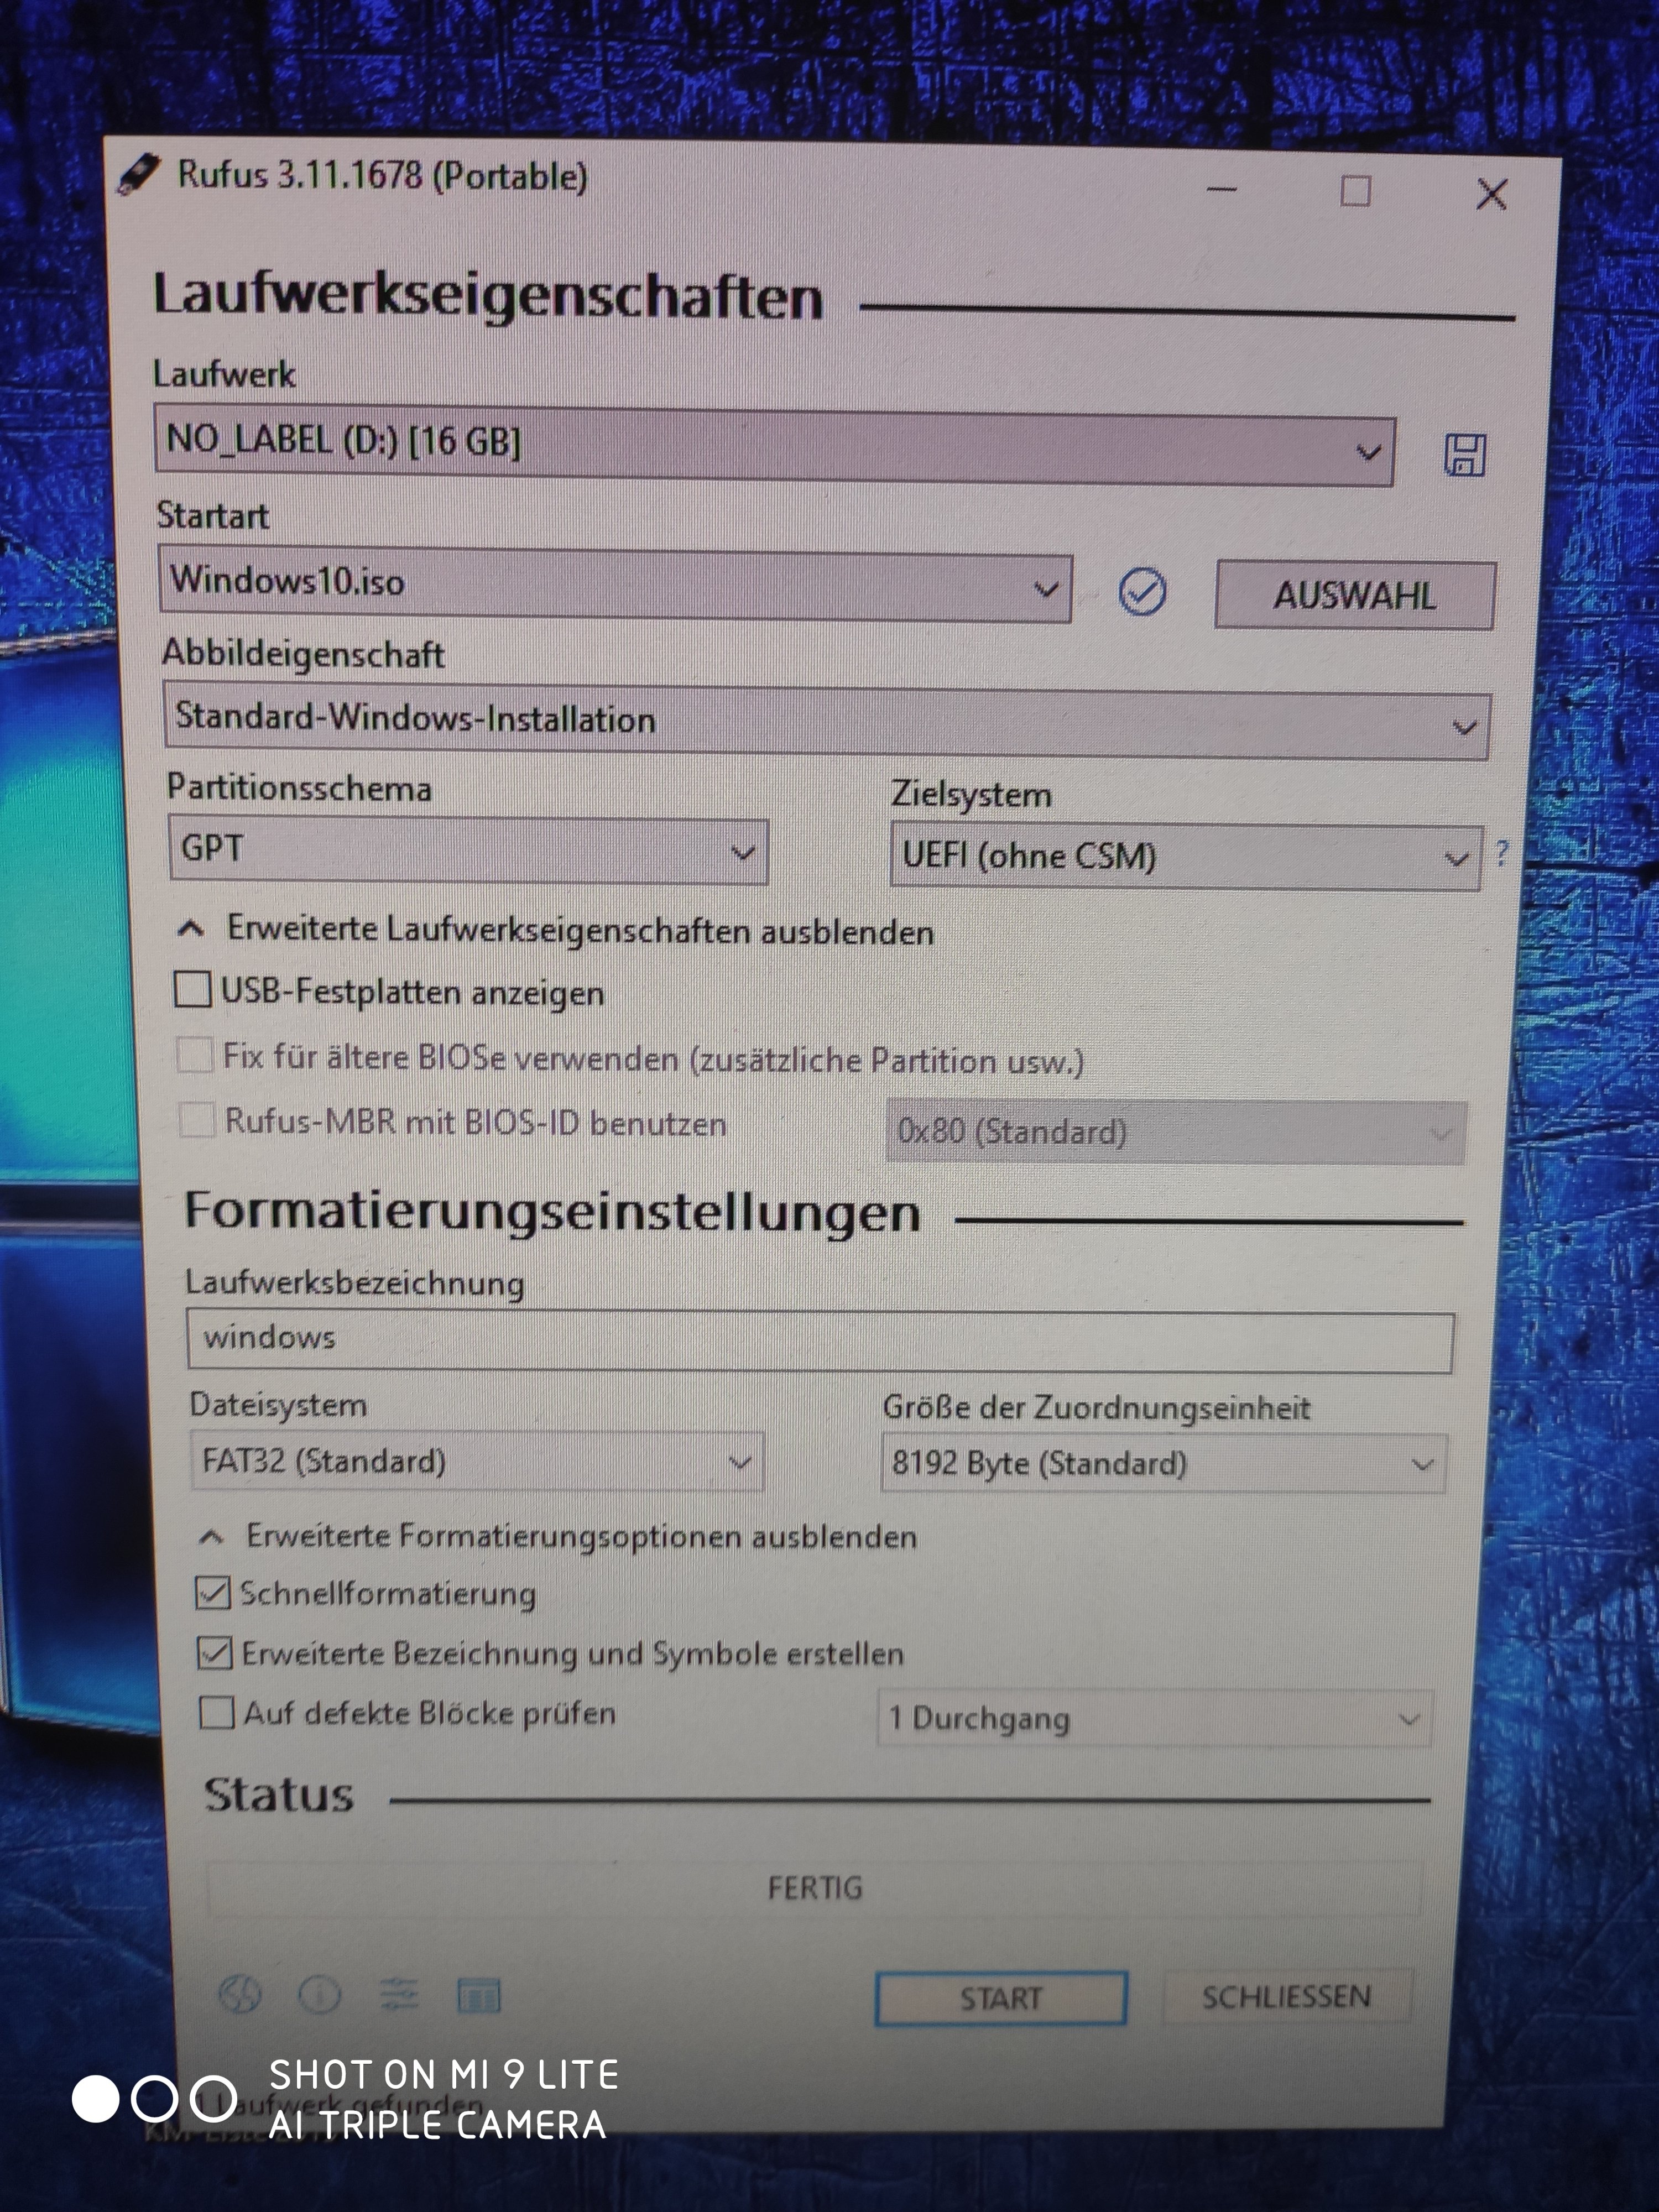Click the Laufwerksbezeichnung text field
Screen dimensions: 1659x2212
(819, 1340)
